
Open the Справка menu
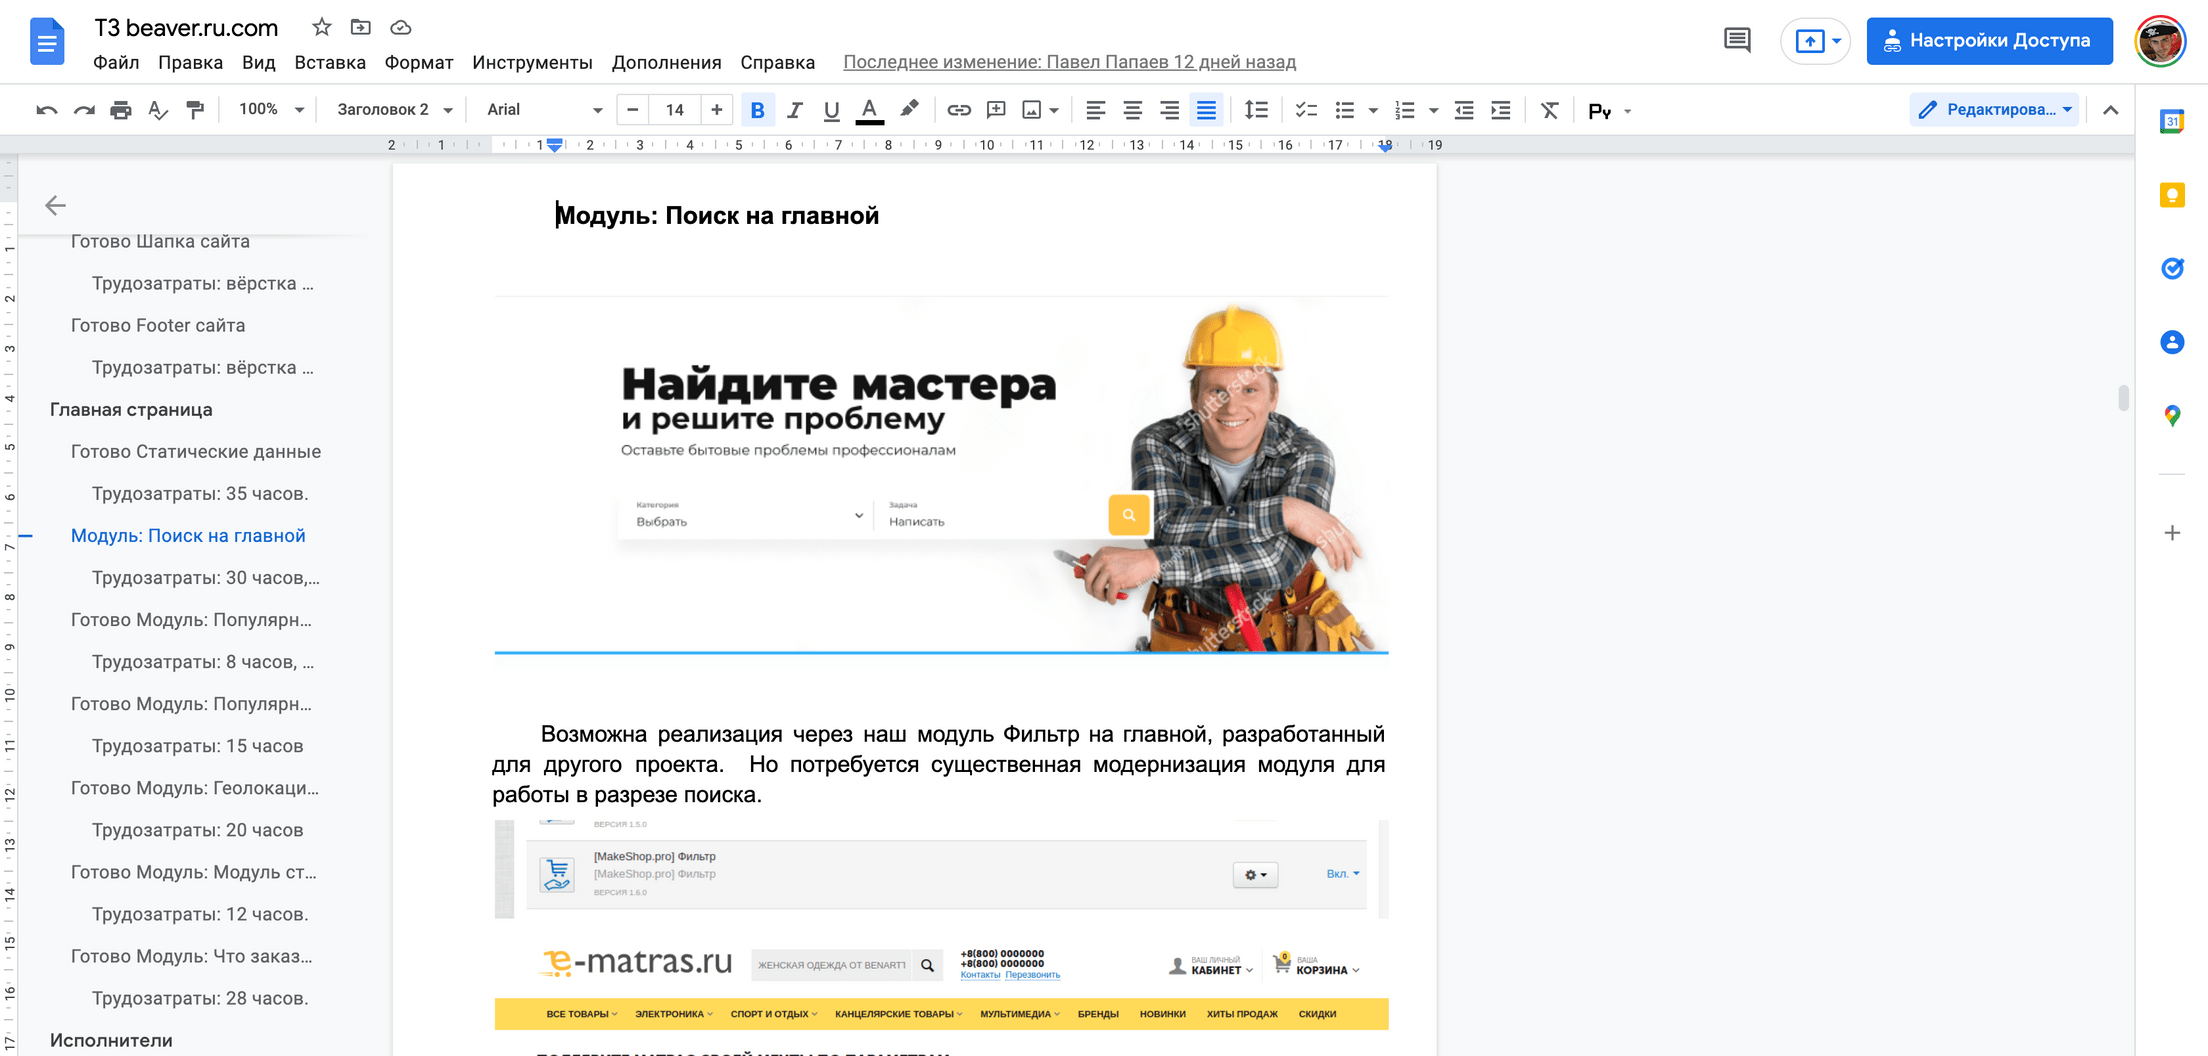coord(777,62)
